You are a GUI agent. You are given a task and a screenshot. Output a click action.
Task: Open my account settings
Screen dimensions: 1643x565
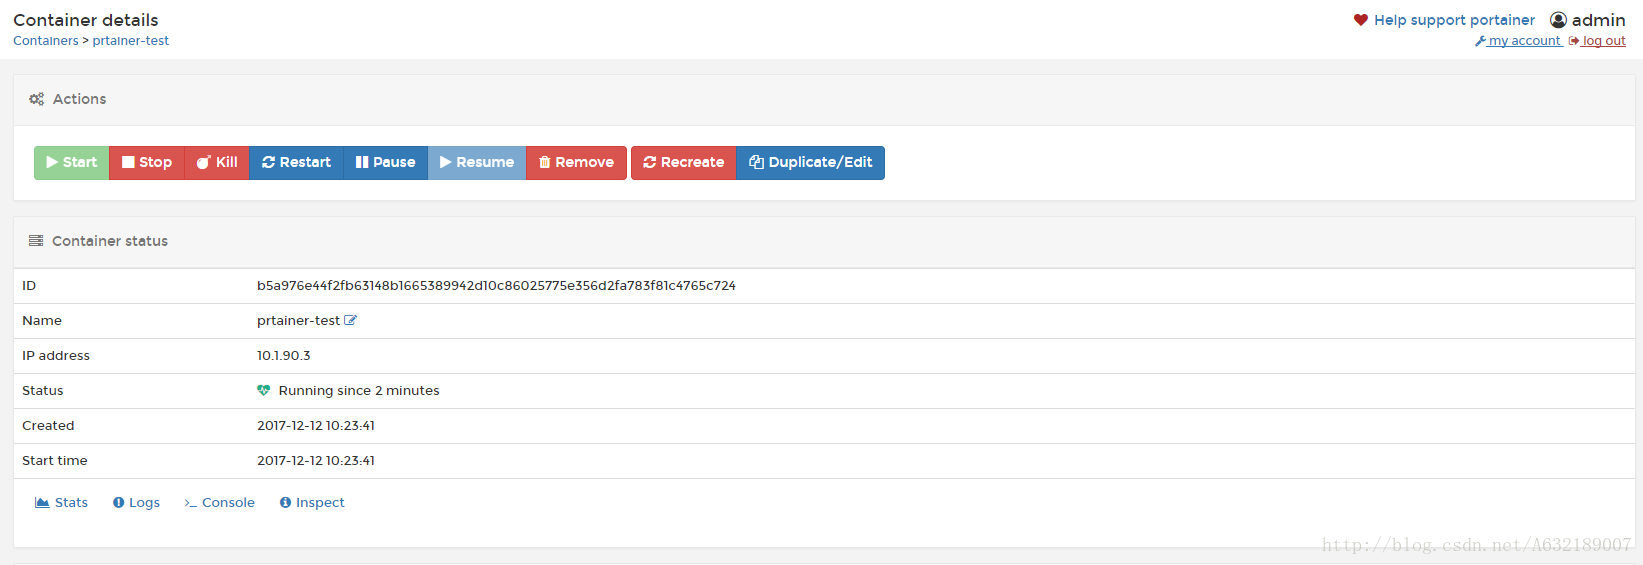[x=1518, y=41]
